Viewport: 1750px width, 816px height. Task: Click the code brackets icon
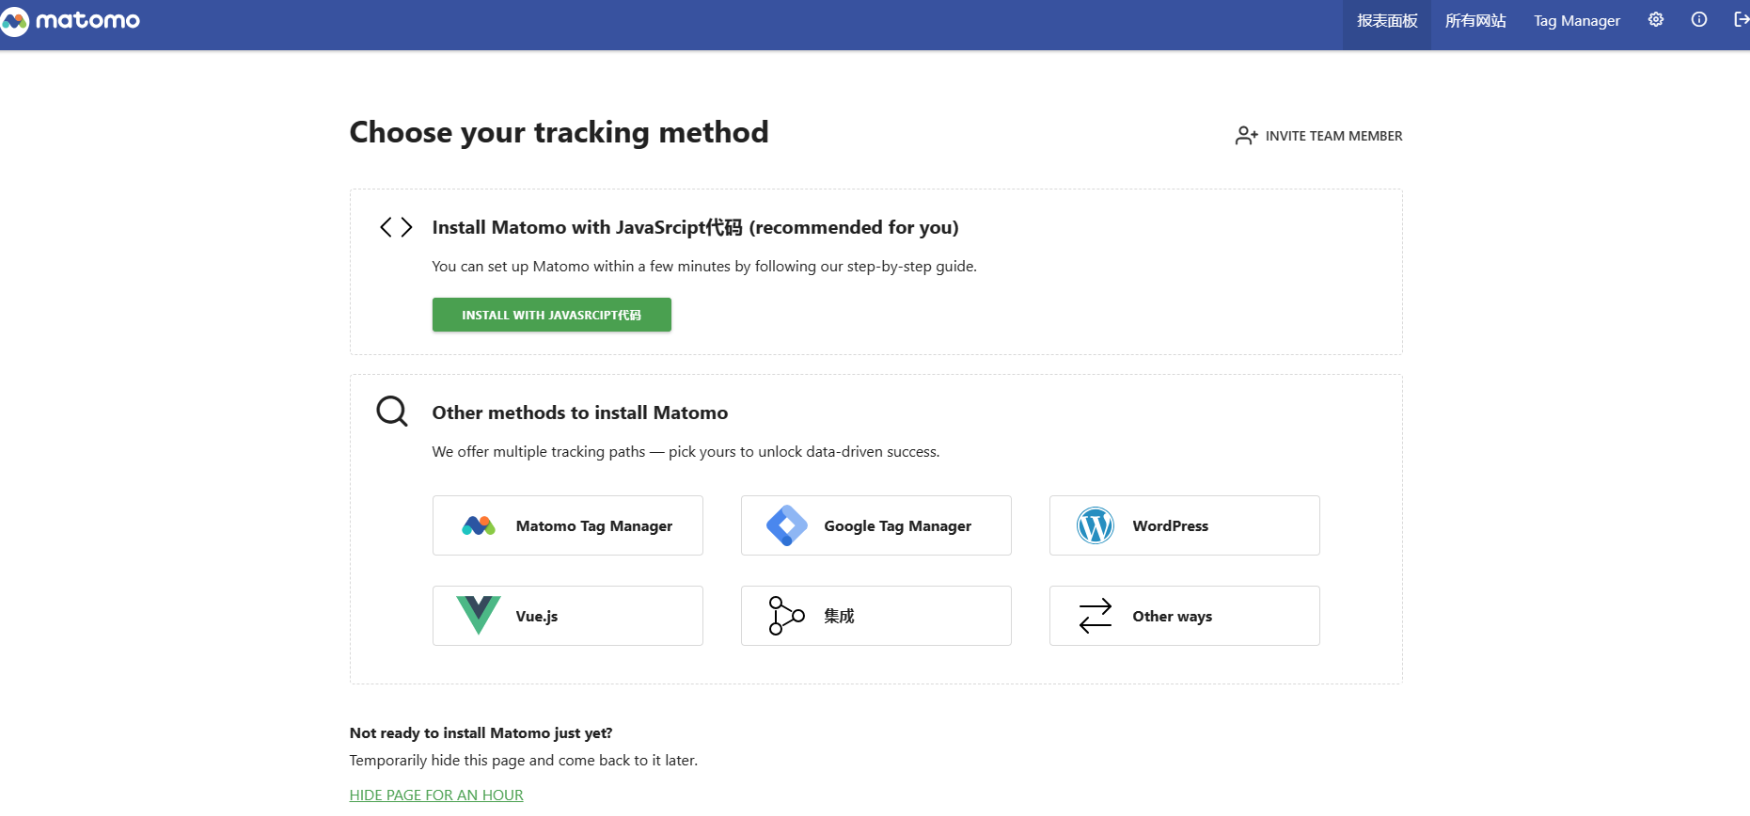[x=396, y=227]
